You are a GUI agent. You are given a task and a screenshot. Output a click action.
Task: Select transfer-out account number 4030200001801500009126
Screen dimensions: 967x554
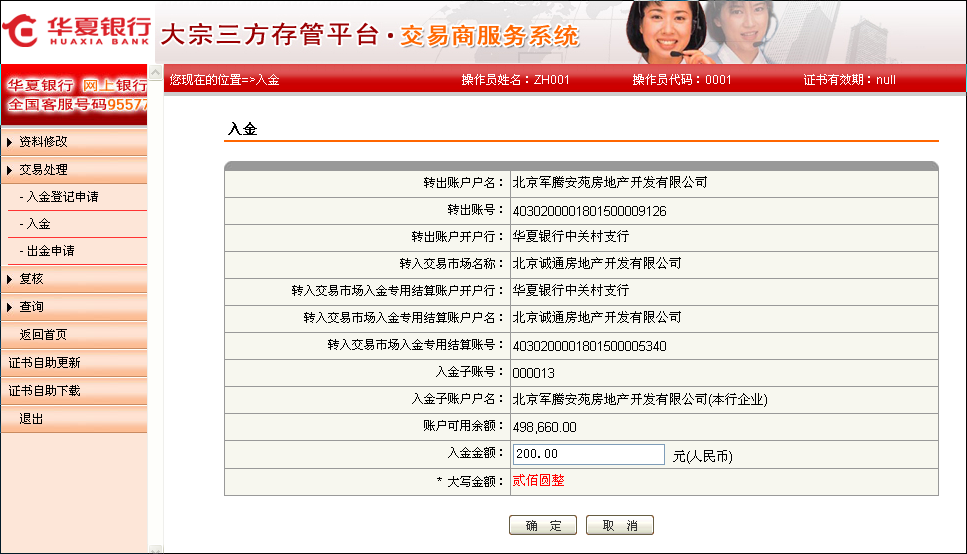(x=590, y=211)
